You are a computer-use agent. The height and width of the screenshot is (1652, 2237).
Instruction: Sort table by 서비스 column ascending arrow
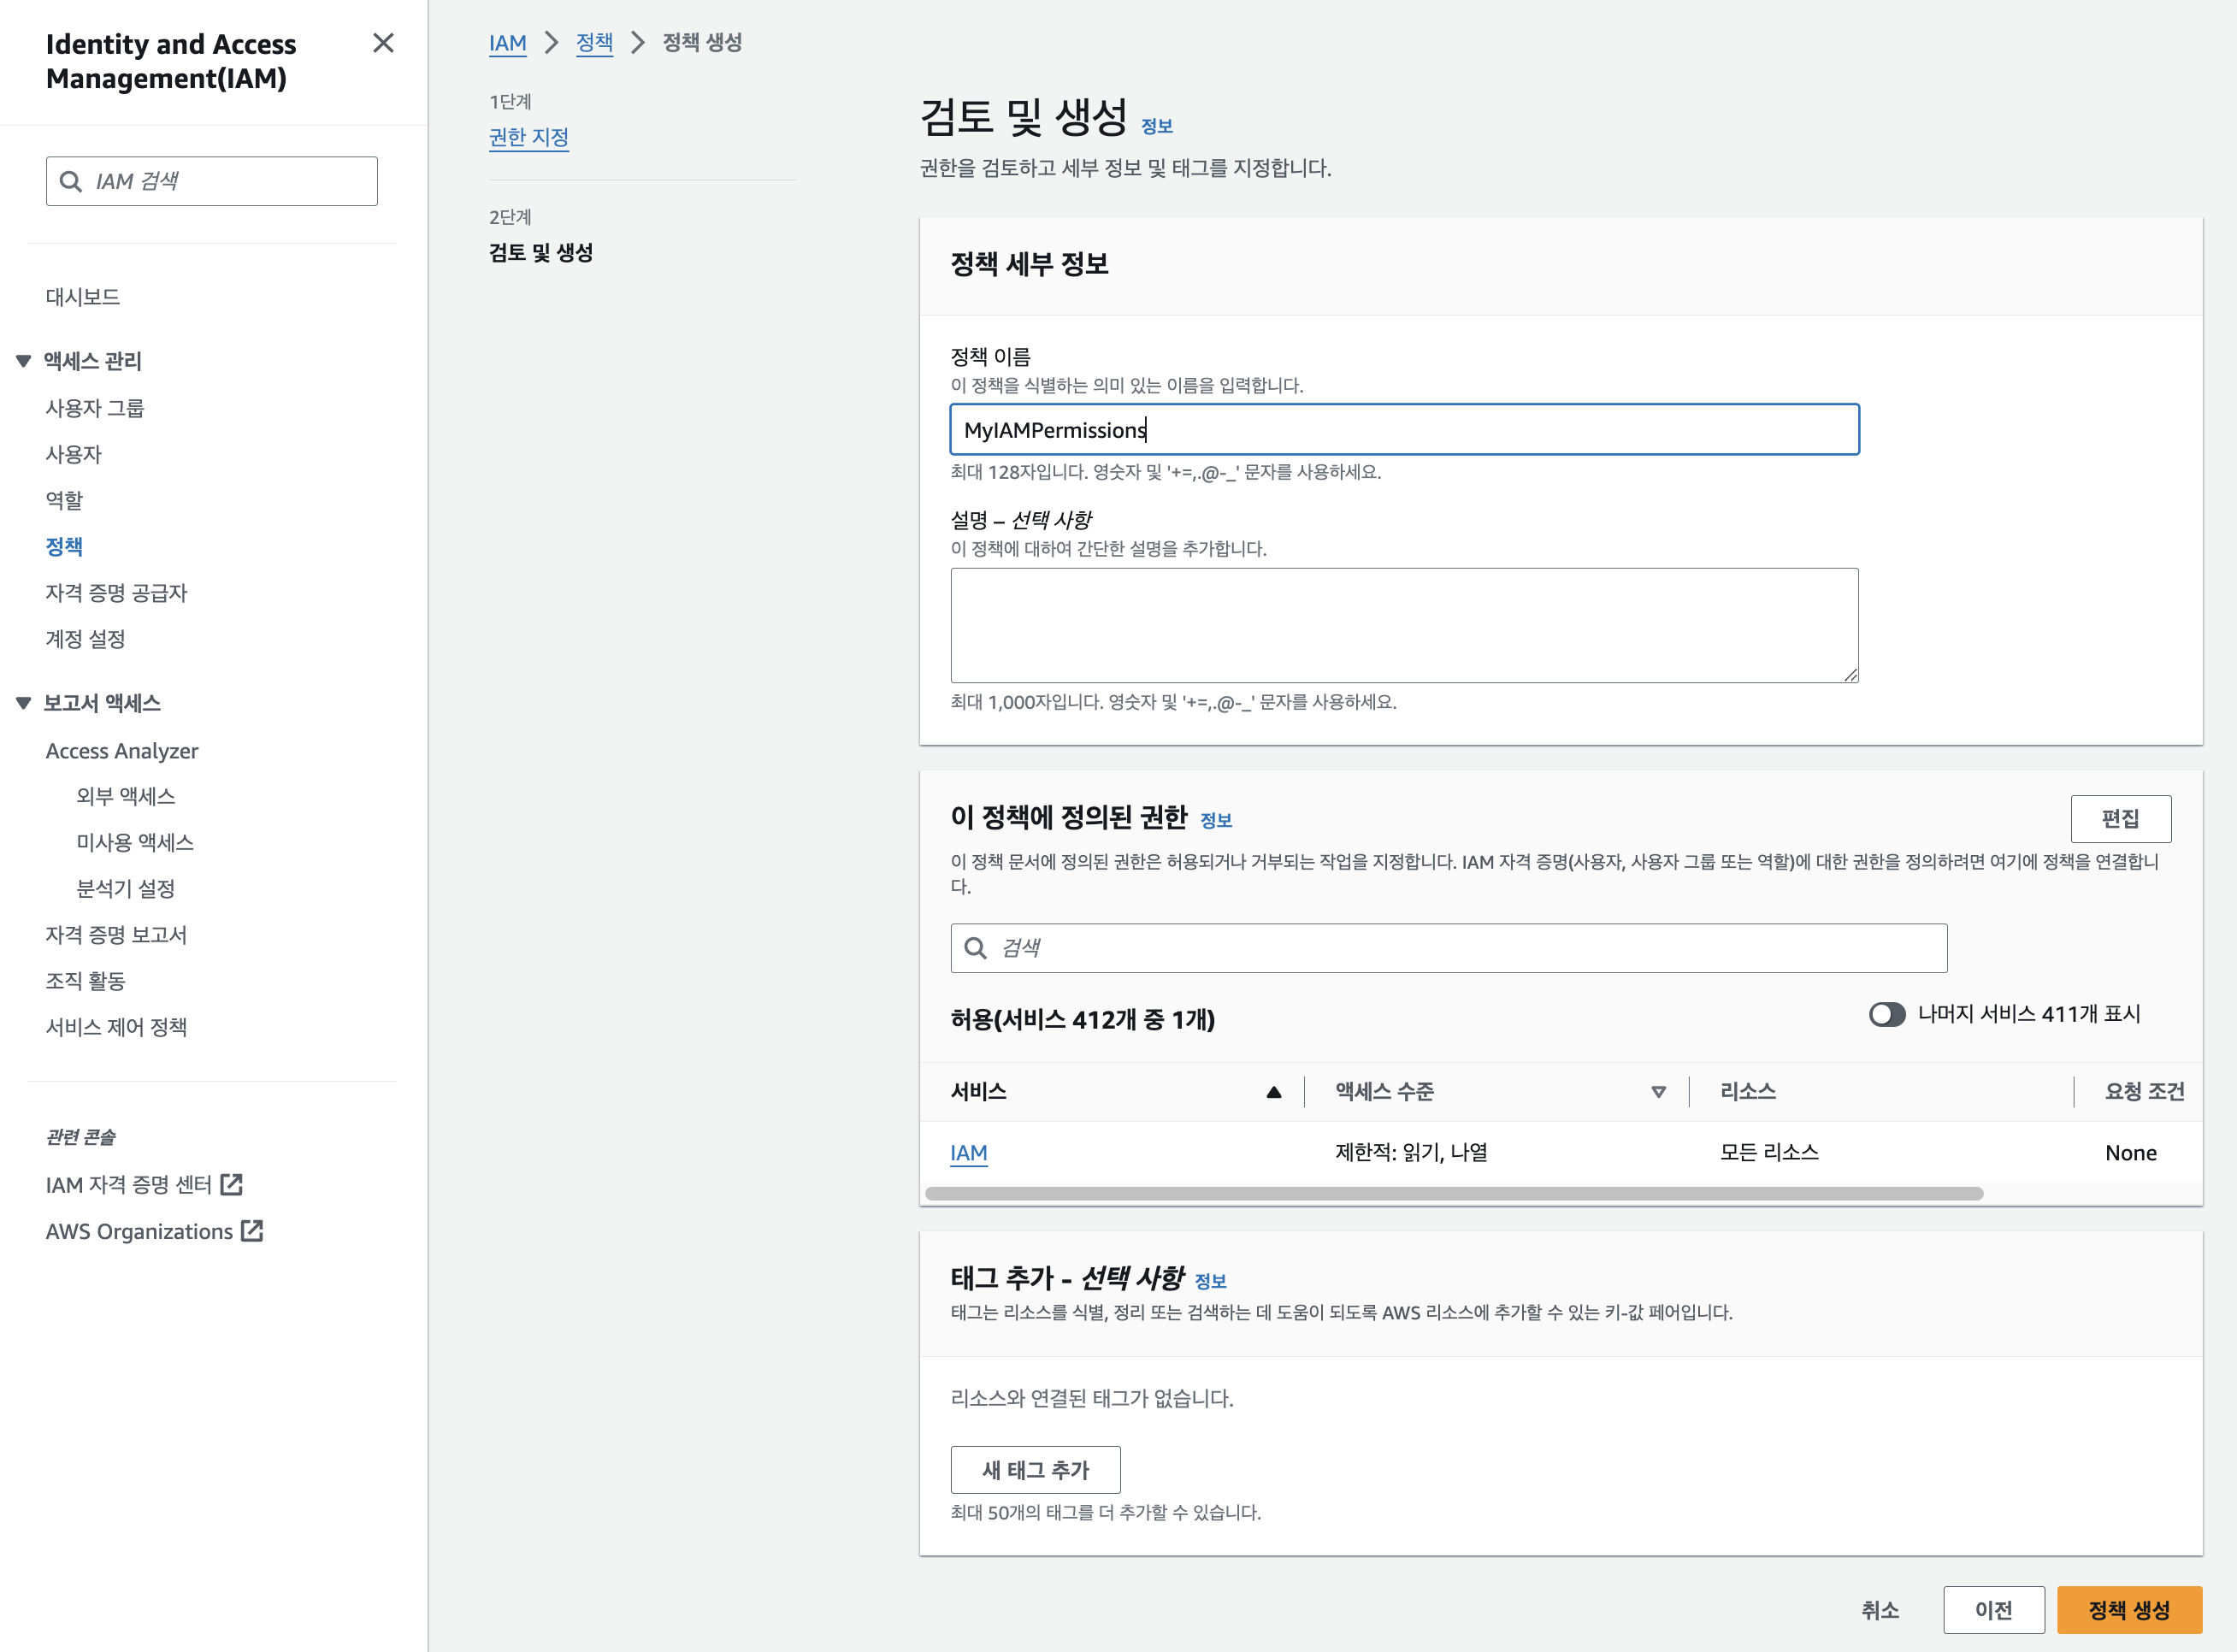pyautogui.click(x=1273, y=1092)
